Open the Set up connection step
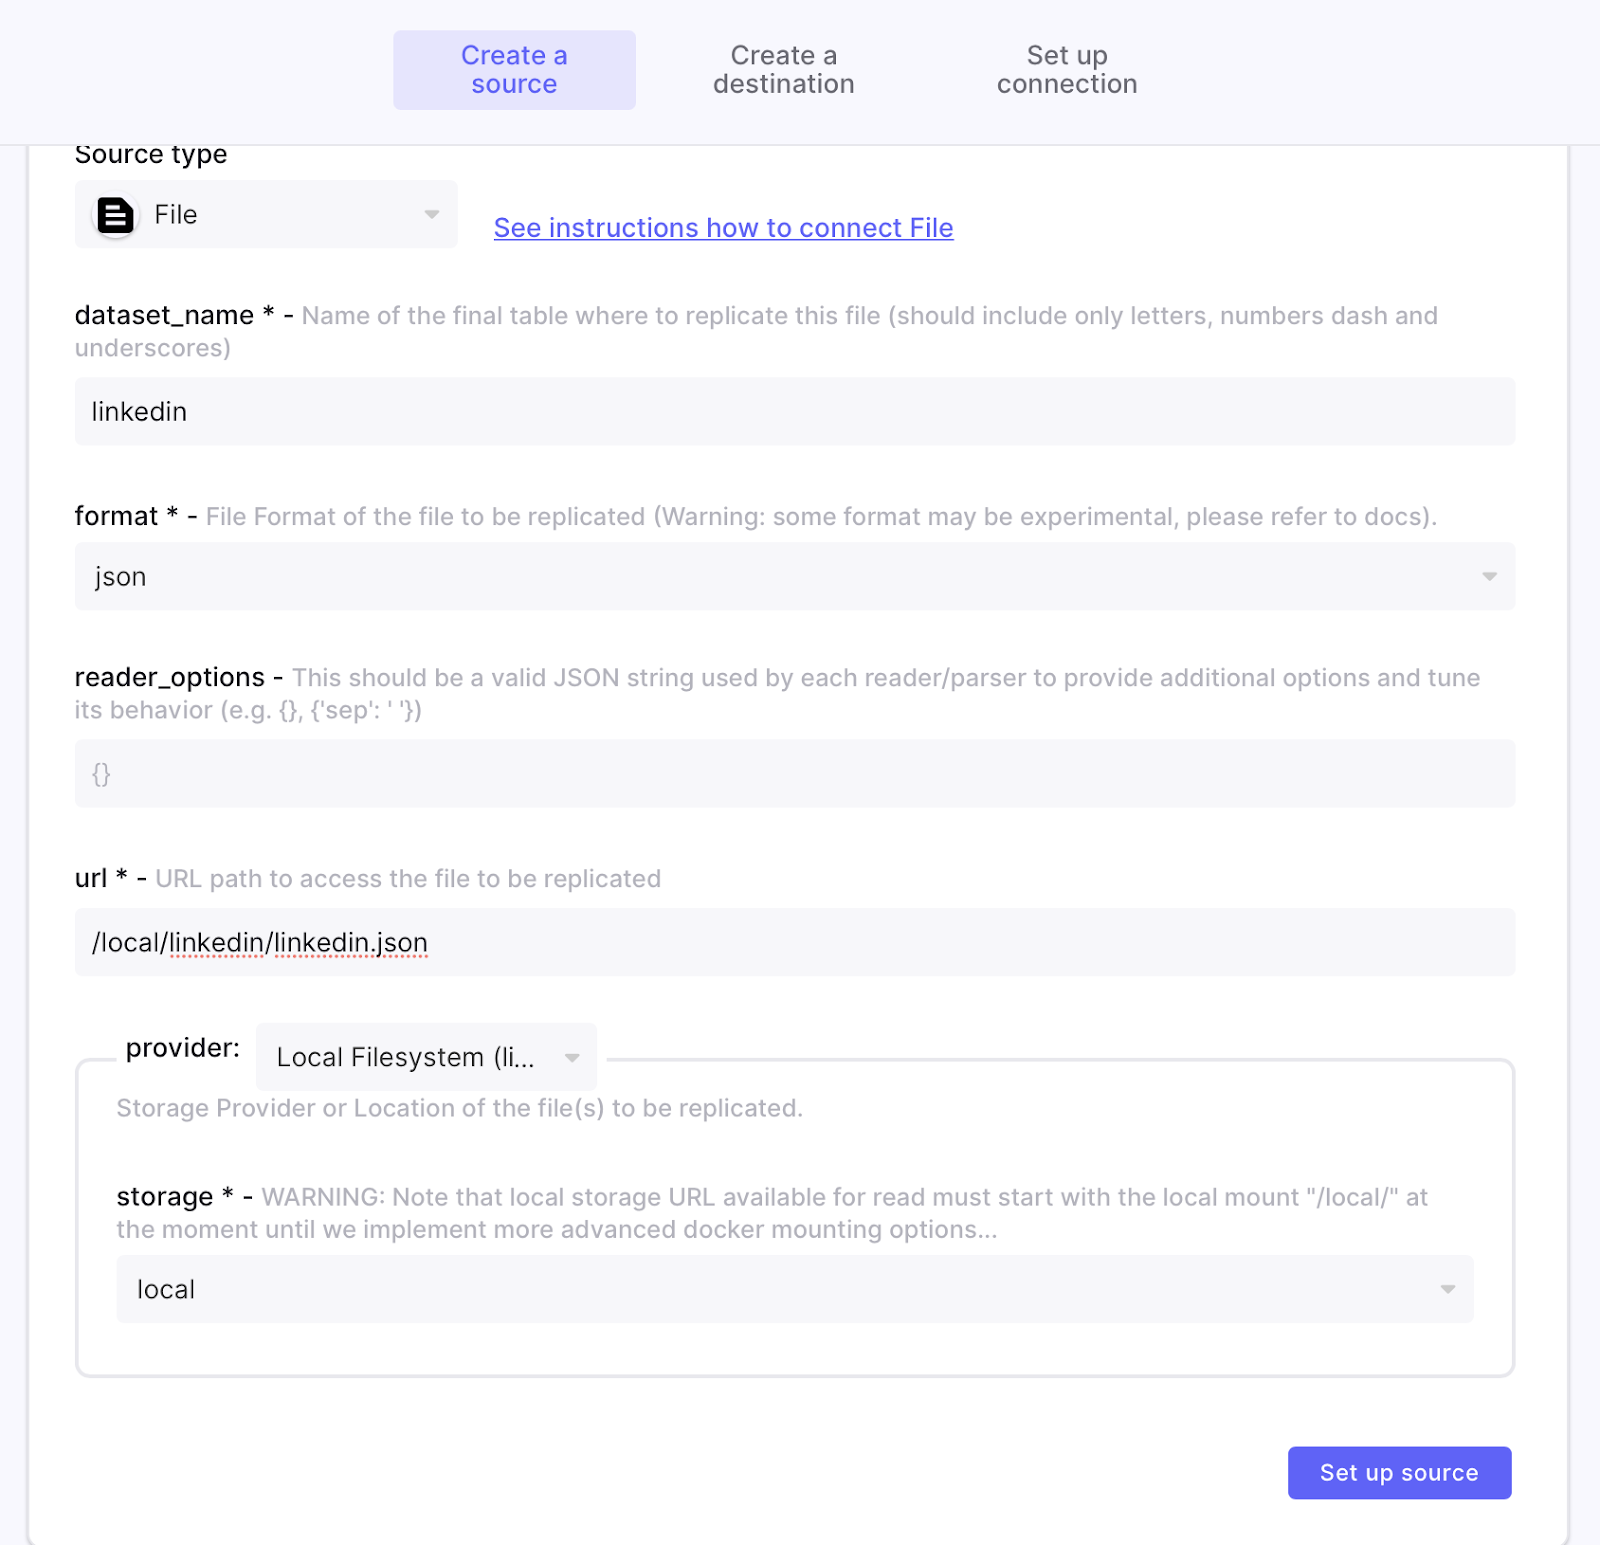The height and width of the screenshot is (1545, 1600). pos(1066,70)
